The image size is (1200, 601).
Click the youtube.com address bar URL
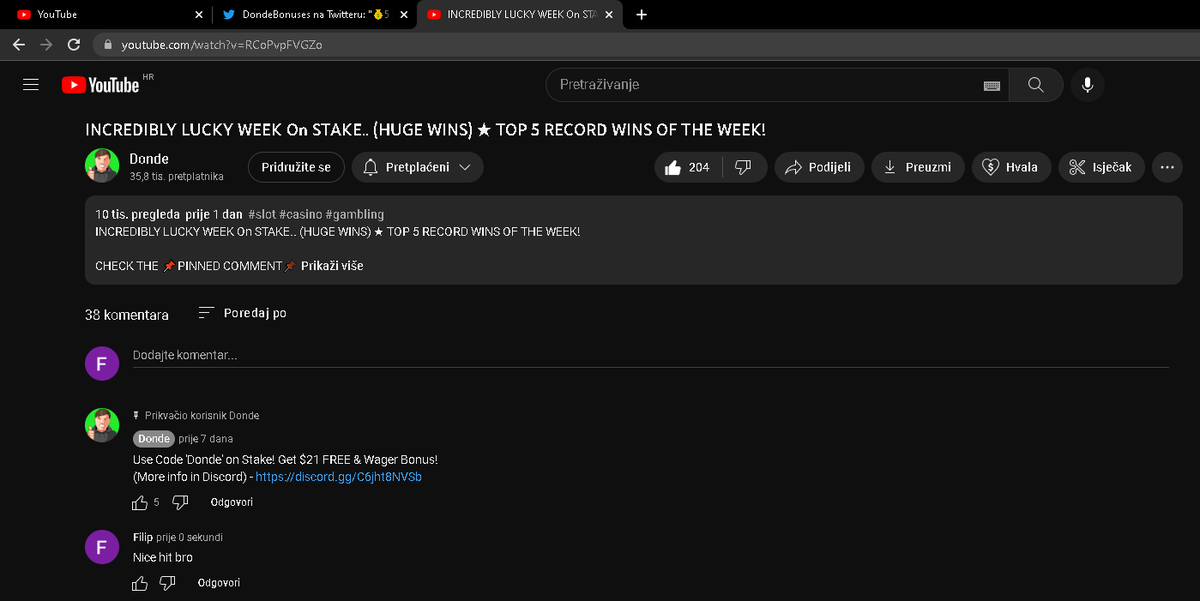click(x=222, y=45)
